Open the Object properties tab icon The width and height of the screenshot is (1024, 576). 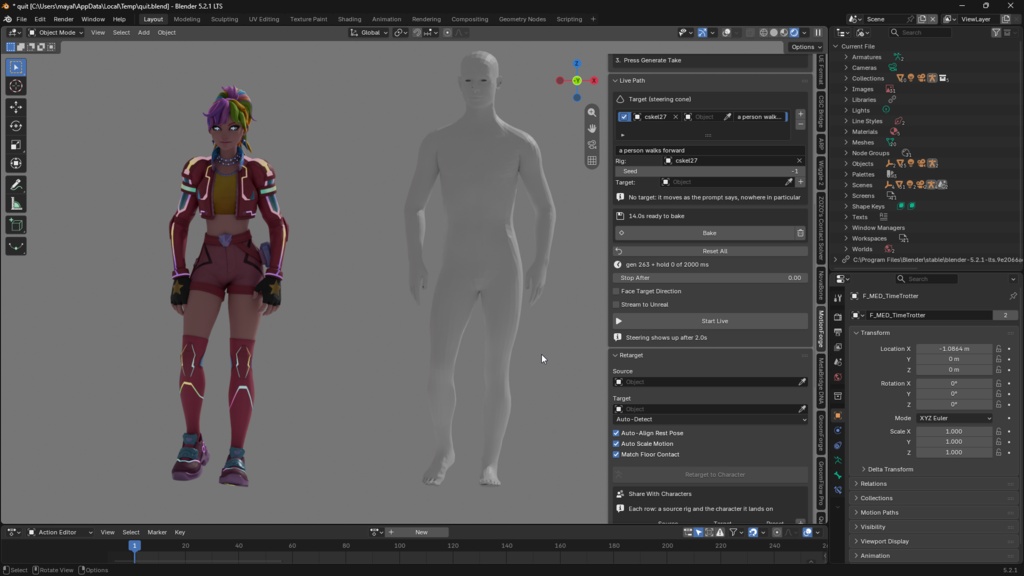tap(838, 415)
